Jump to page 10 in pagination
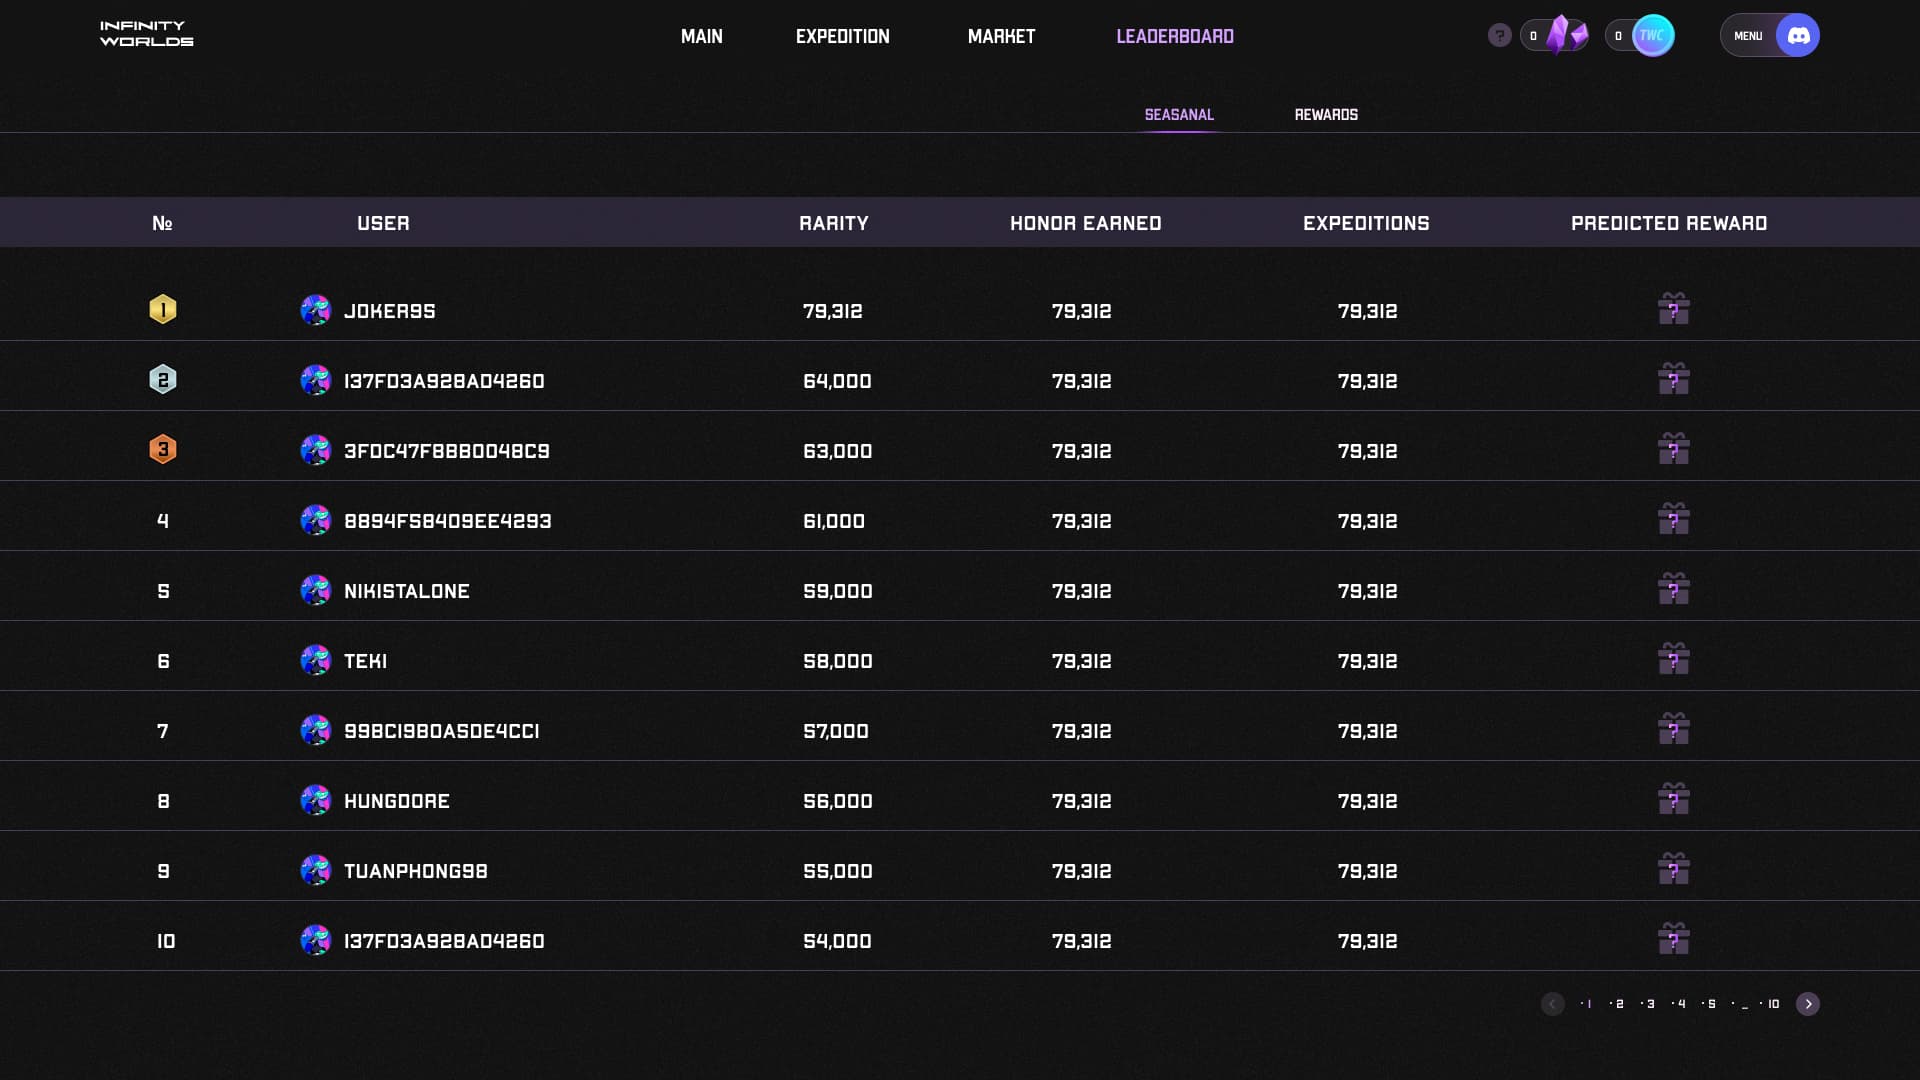Screen dimensions: 1920x1080 [x=1773, y=1004]
